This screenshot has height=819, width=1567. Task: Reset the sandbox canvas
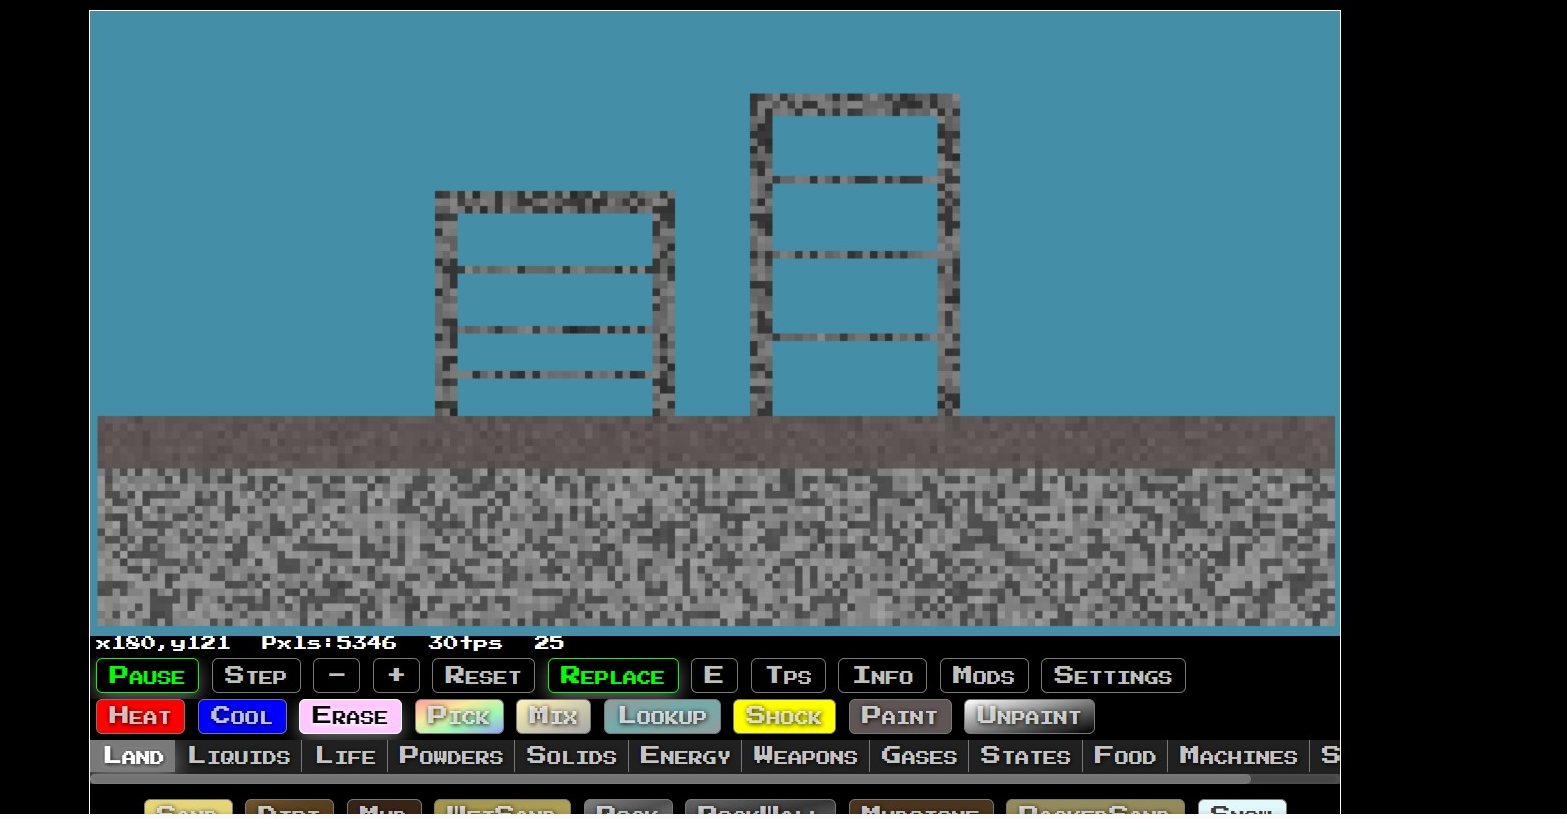coord(483,676)
